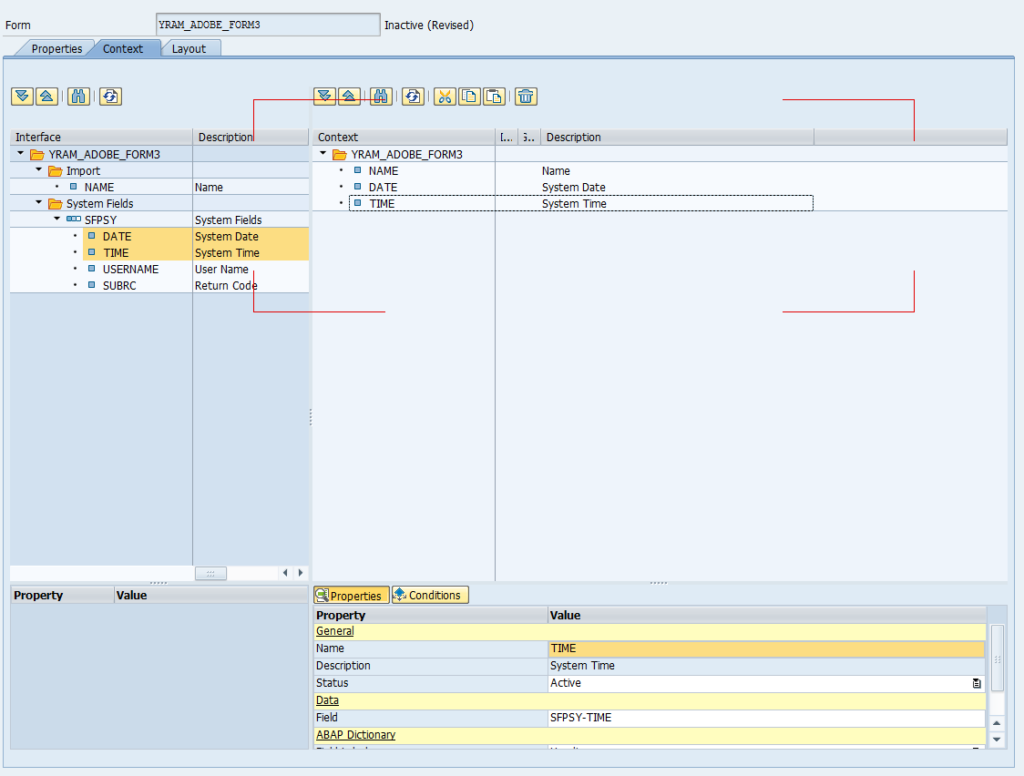Select DATE node in Context tree
The width and height of the screenshot is (1024, 776).
click(383, 187)
